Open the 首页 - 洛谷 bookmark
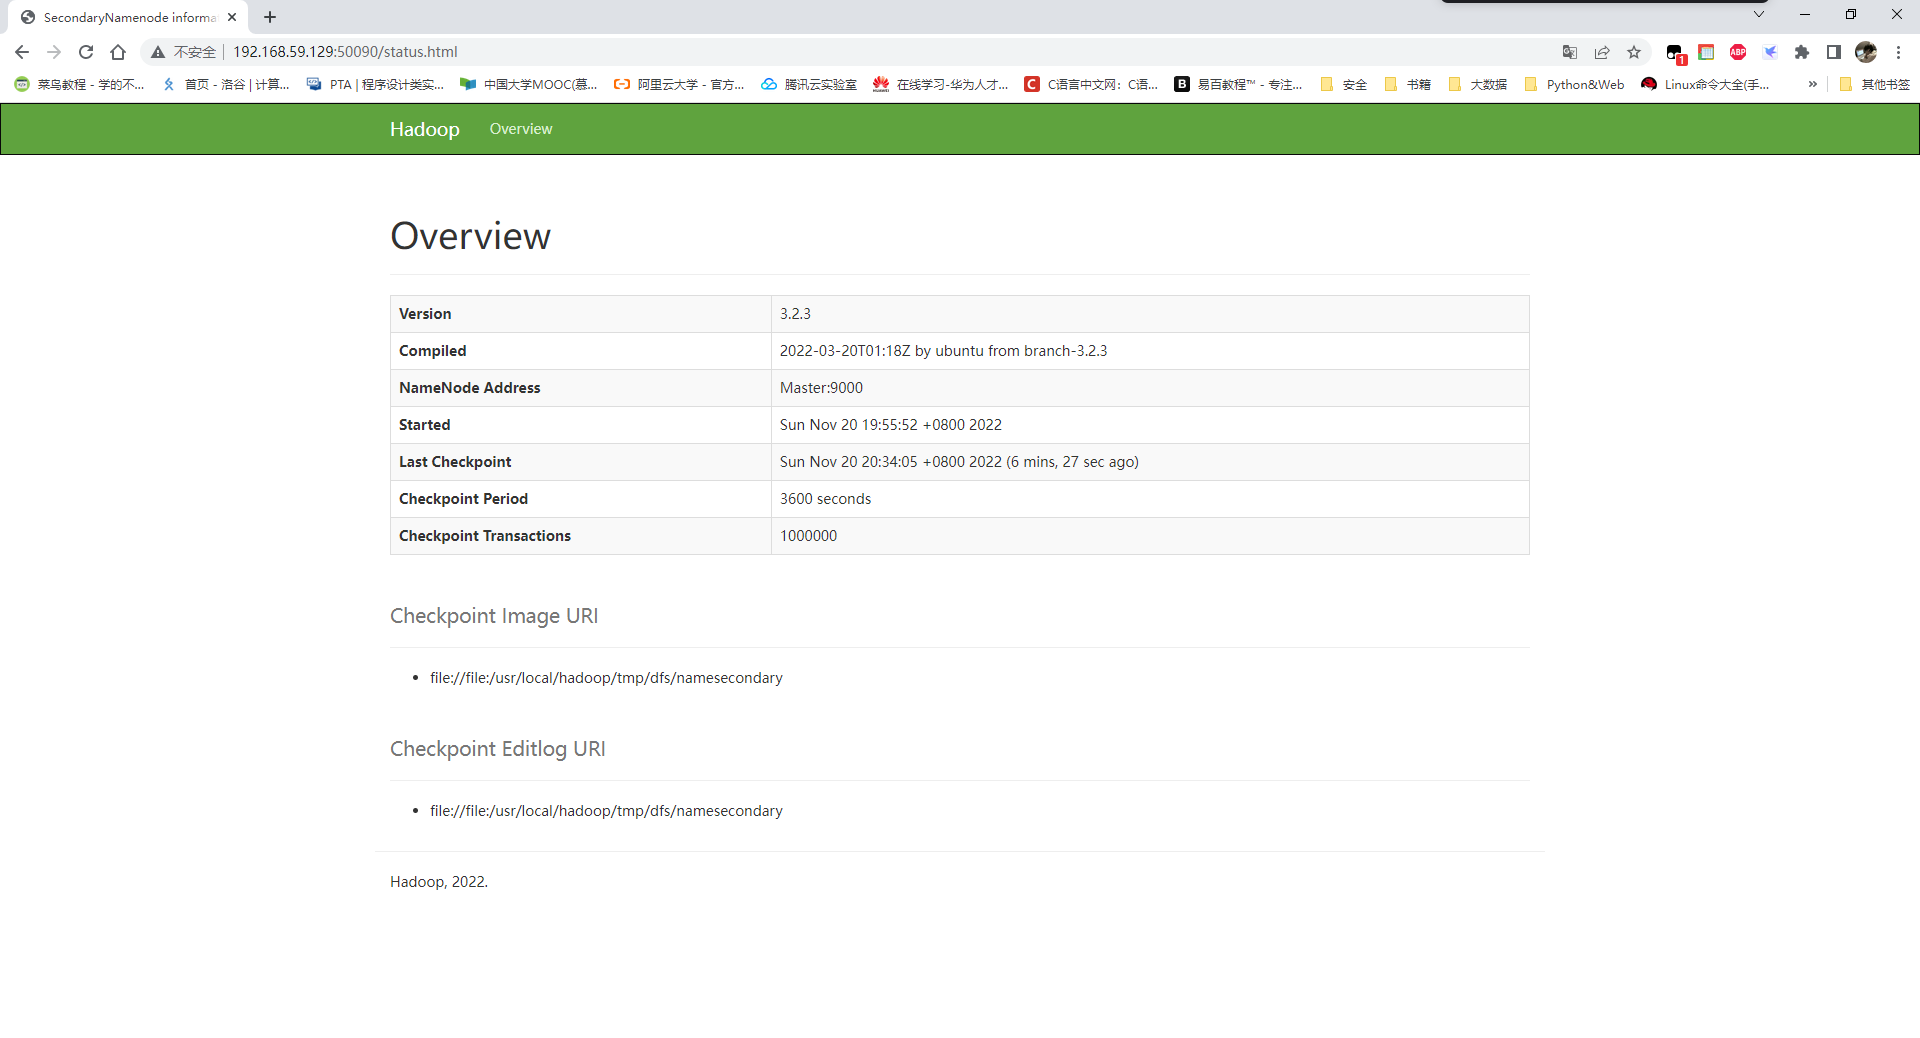This screenshot has width=1920, height=1038. pos(226,84)
